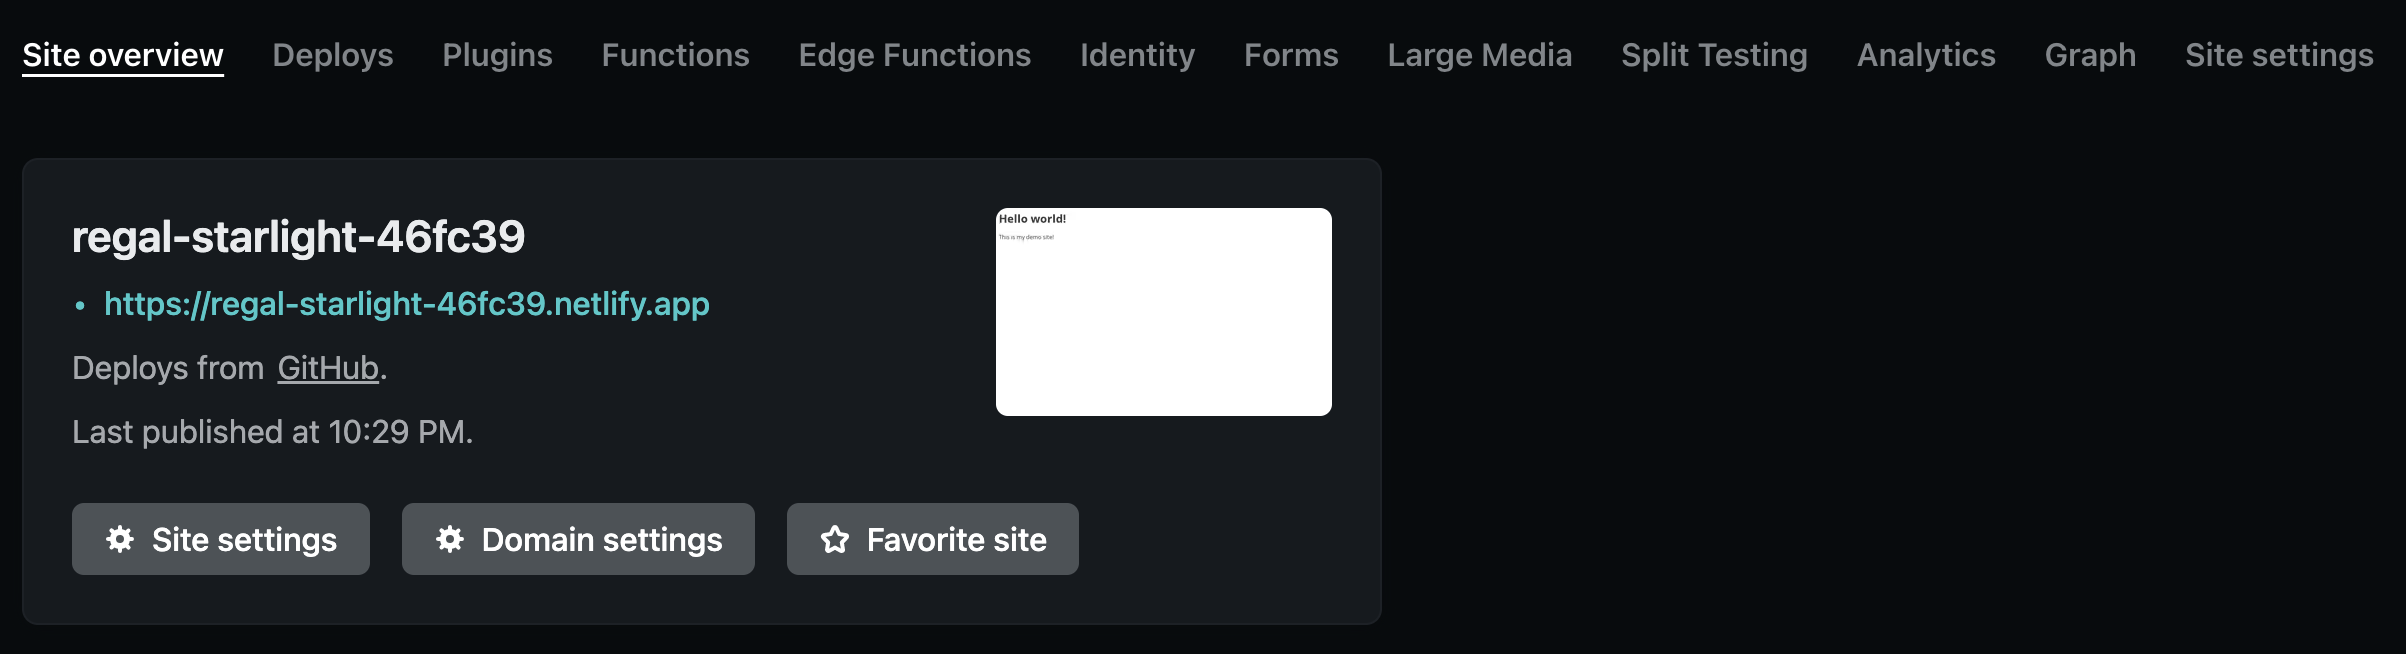Open Domain settings for the site
Image resolution: width=2406 pixels, height=654 pixels.
point(577,539)
